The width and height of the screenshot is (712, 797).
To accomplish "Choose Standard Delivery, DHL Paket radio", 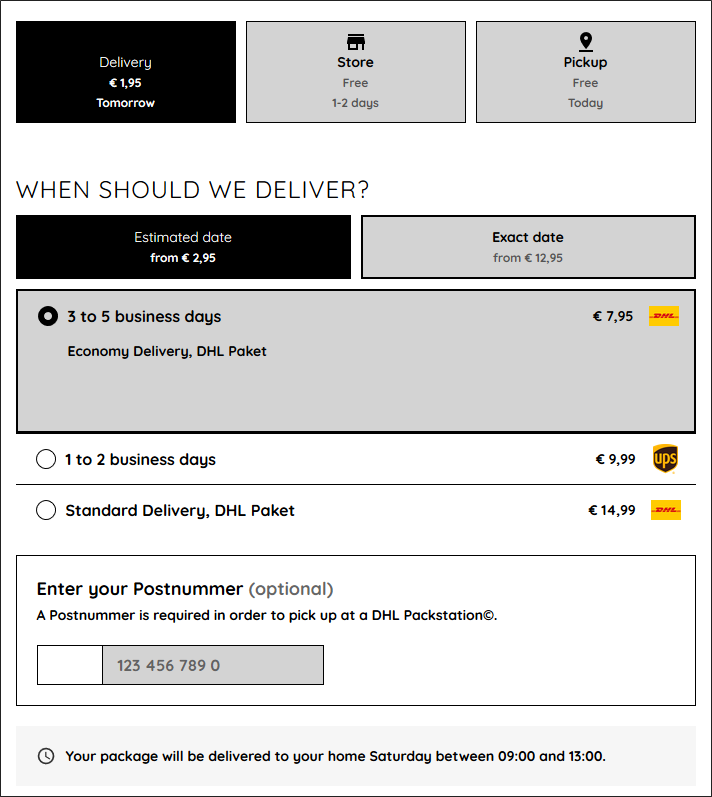I will coord(46,510).
